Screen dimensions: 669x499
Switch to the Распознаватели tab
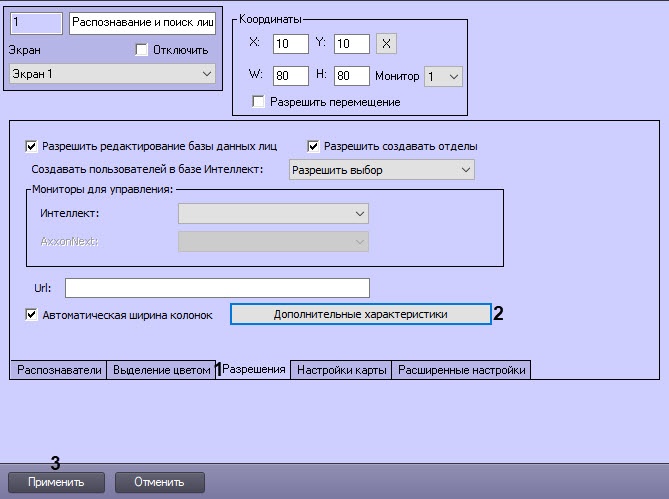pos(59,370)
